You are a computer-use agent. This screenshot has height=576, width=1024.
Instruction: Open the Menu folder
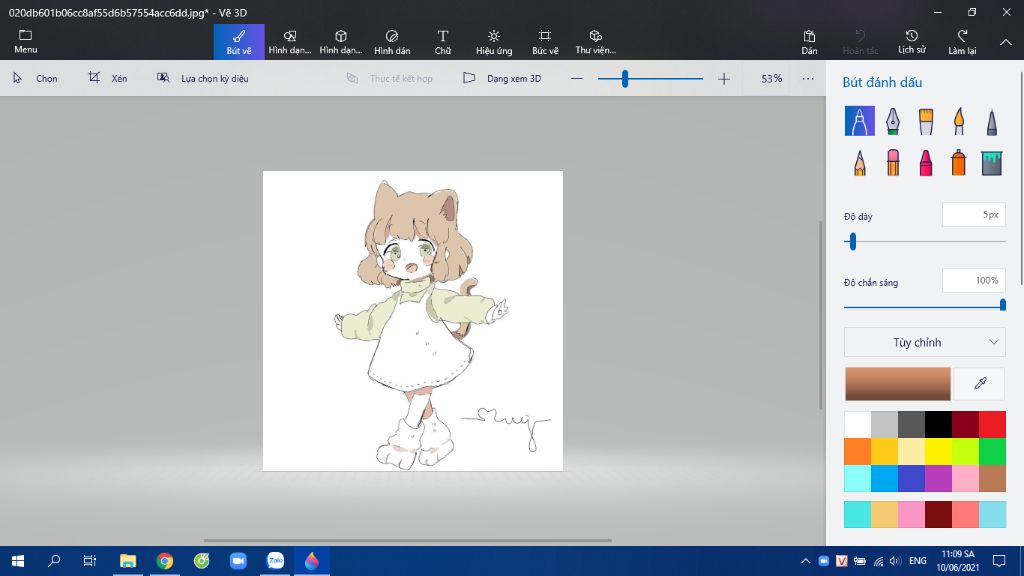coord(25,42)
